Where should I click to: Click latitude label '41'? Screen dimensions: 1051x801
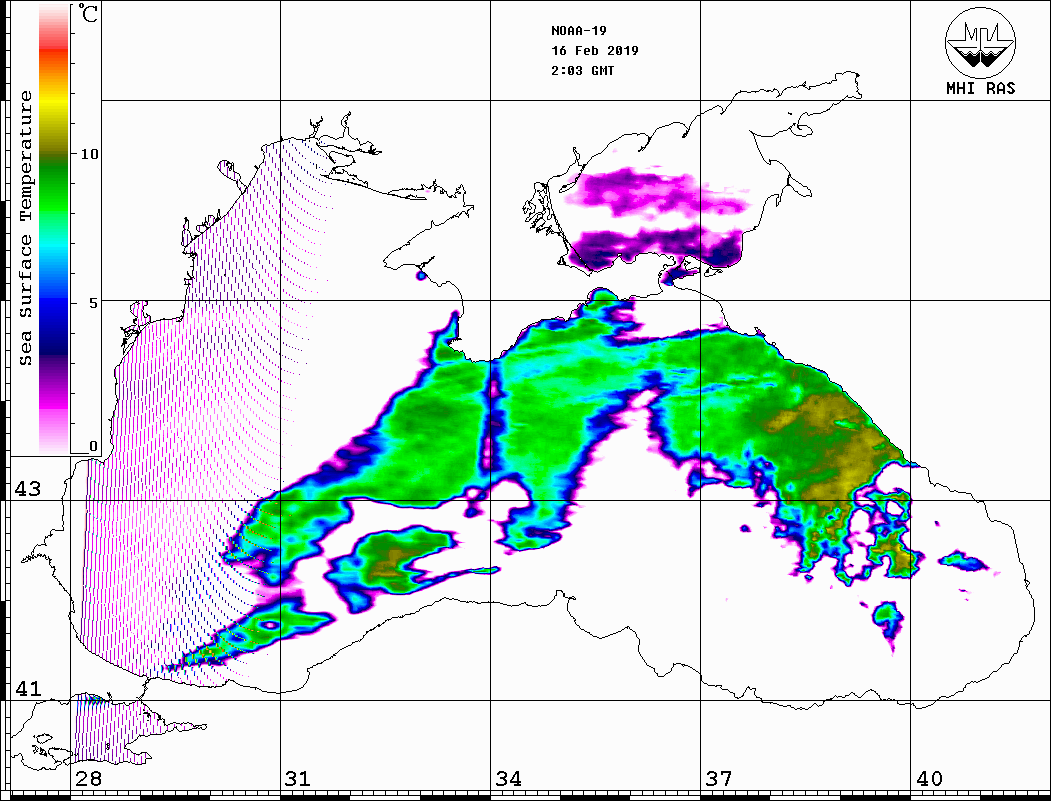coord(28,689)
